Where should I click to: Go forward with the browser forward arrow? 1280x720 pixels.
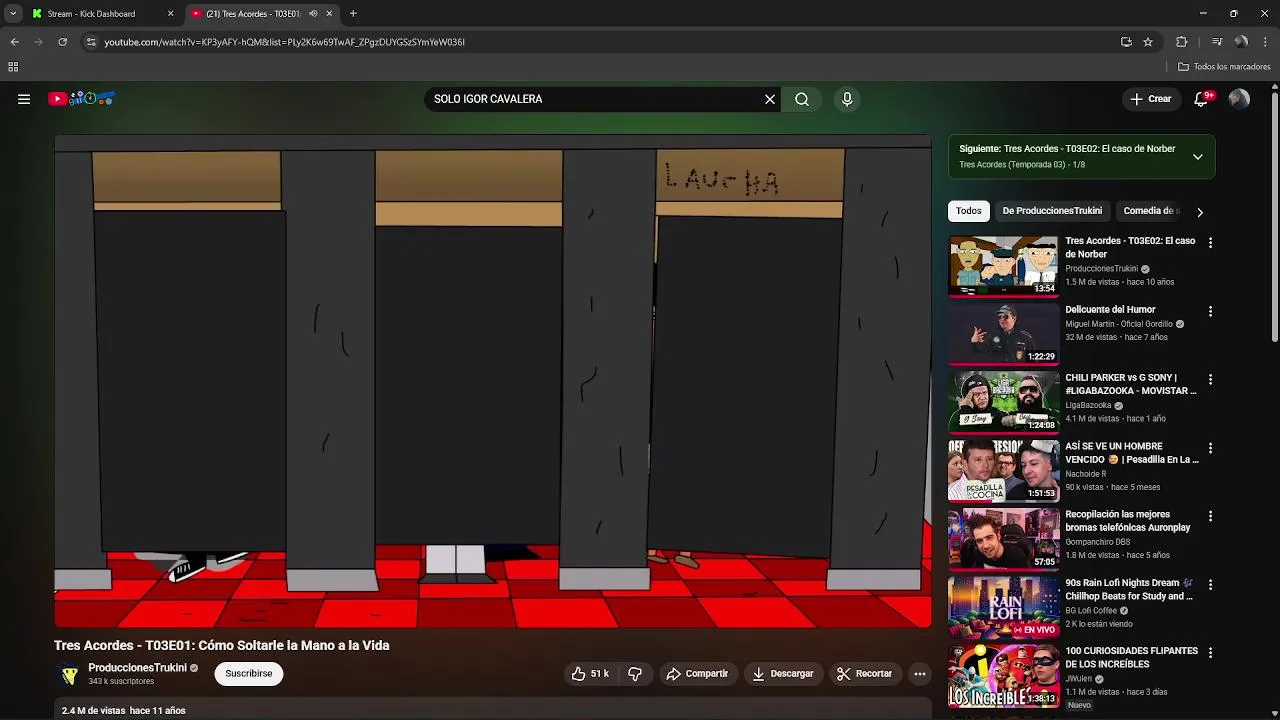pyautogui.click(x=38, y=42)
